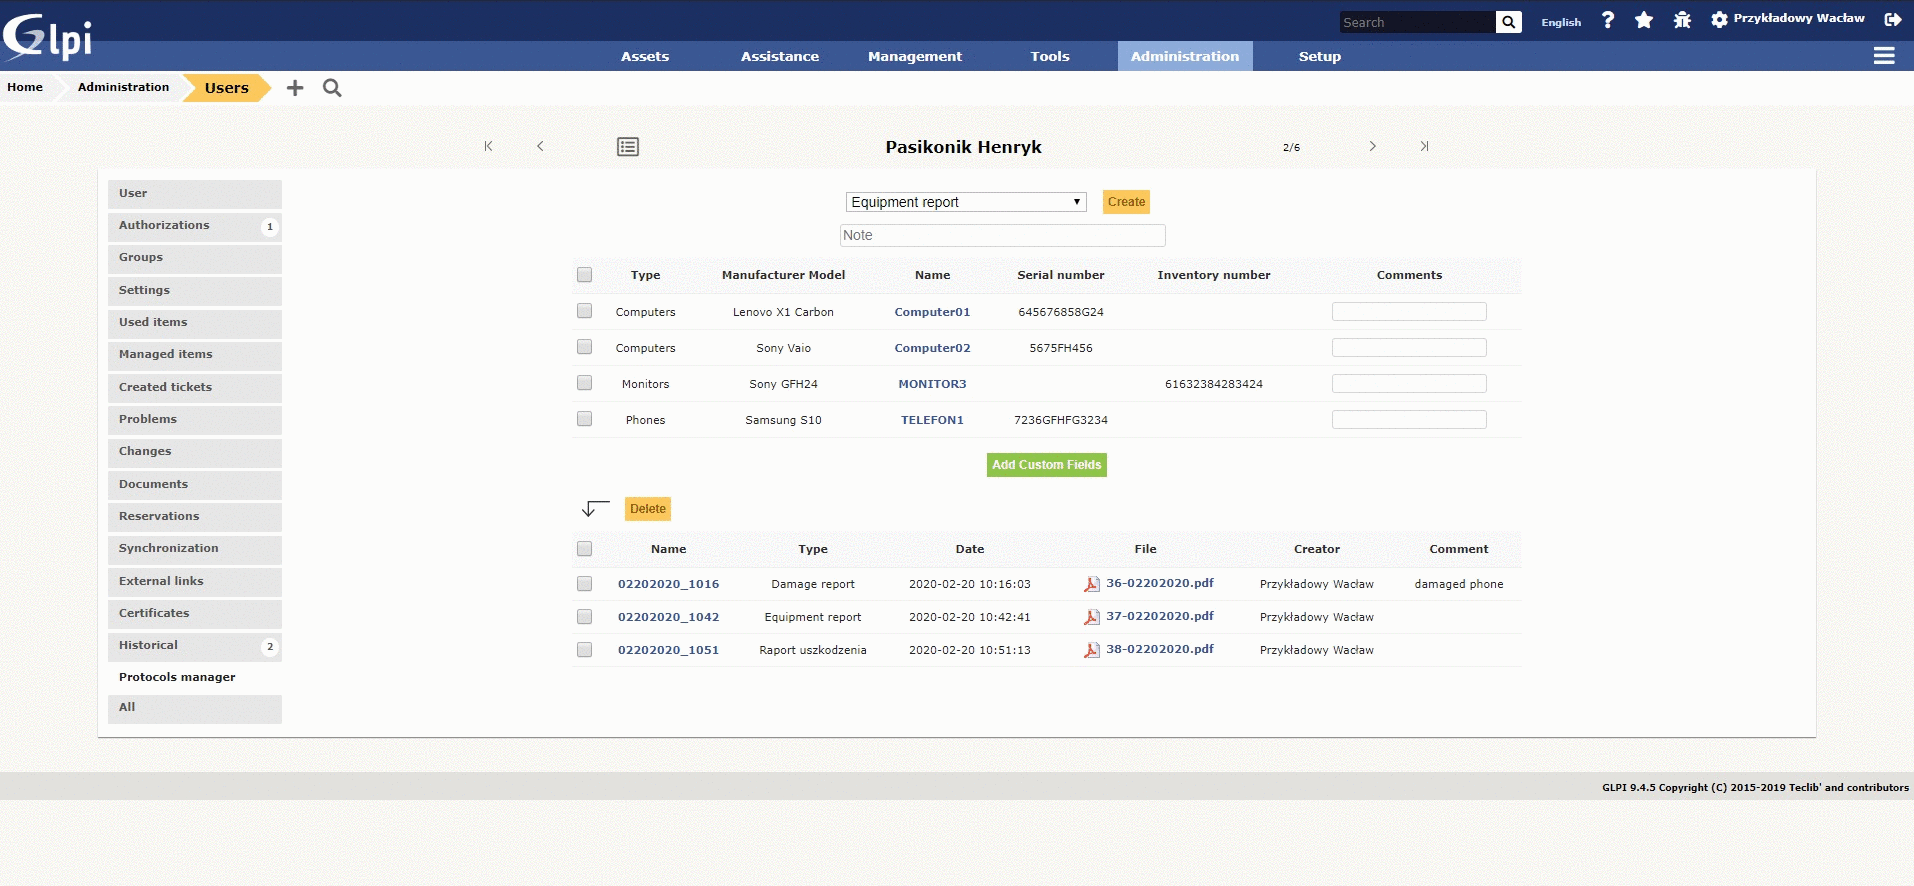The width and height of the screenshot is (1914, 886).
Task: Open the Reservations tab
Action: coord(195,517)
